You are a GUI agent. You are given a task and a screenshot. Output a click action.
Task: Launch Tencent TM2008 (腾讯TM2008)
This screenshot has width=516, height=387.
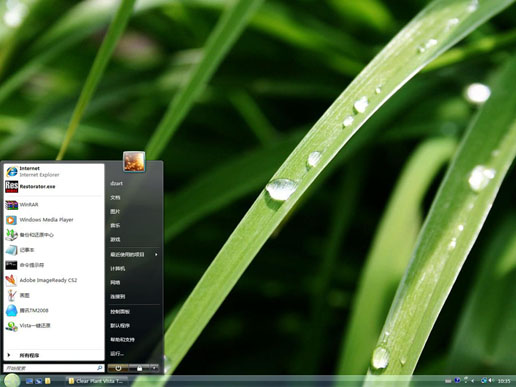pos(54,311)
